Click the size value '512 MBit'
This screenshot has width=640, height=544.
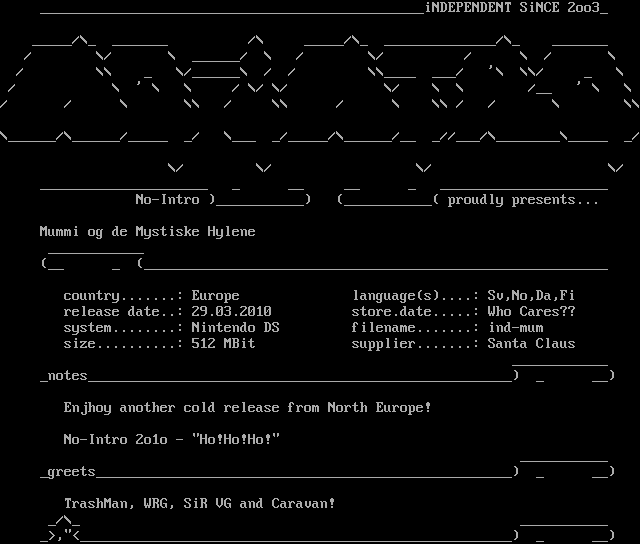coord(223,343)
